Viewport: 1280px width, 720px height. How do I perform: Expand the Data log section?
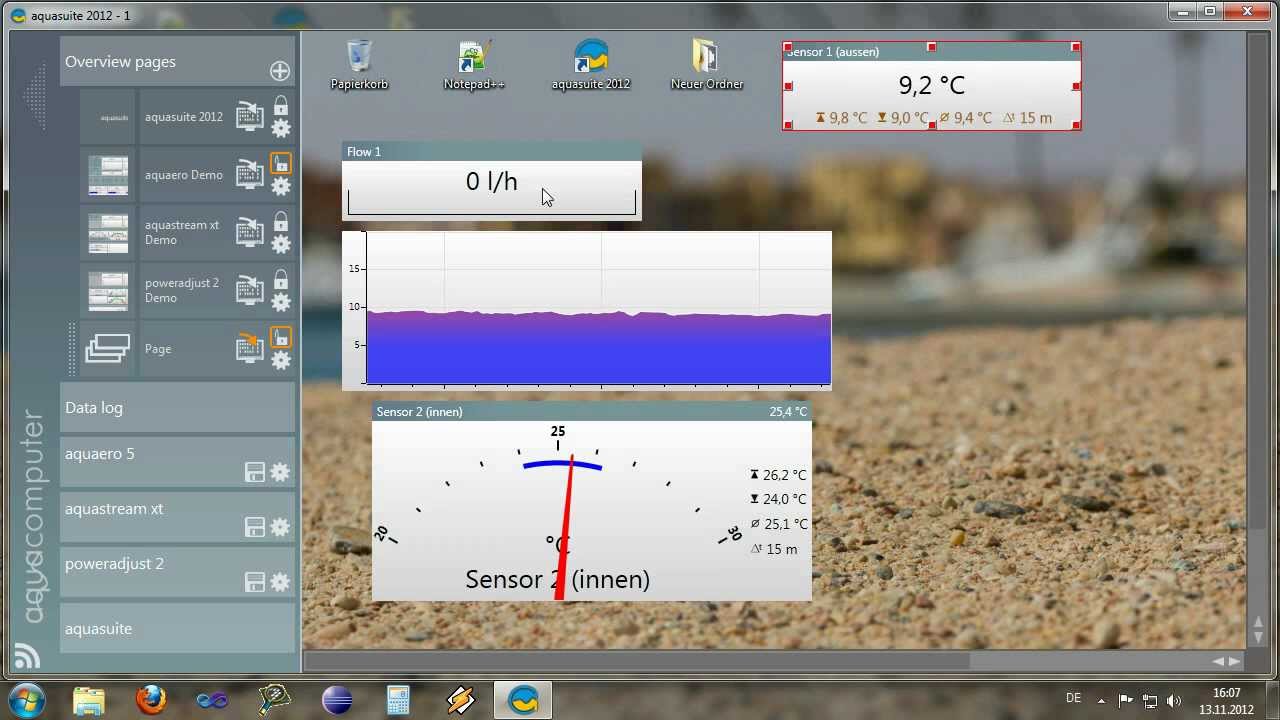178,408
